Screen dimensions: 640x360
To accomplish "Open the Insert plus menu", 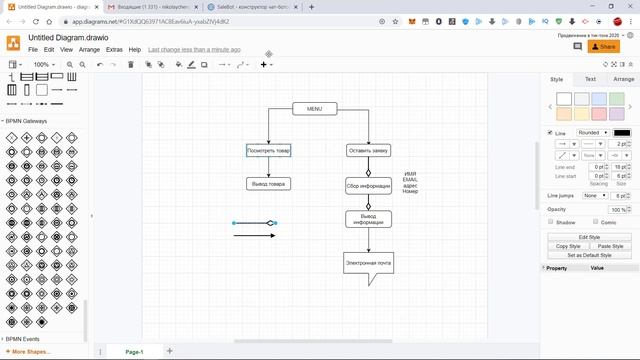I will pyautogui.click(x=266, y=64).
